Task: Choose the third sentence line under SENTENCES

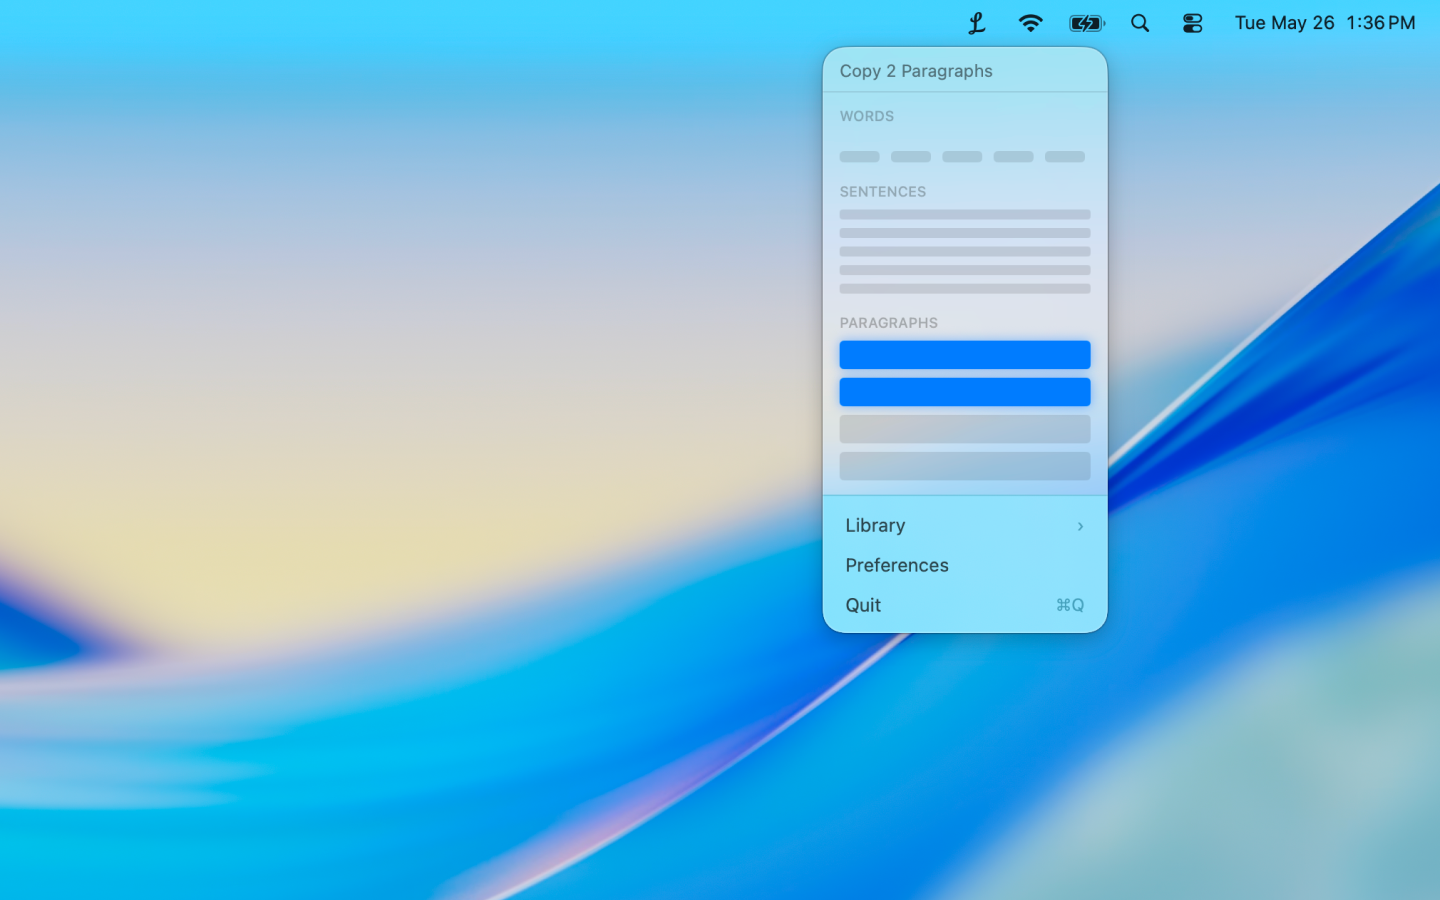Action: (x=965, y=251)
